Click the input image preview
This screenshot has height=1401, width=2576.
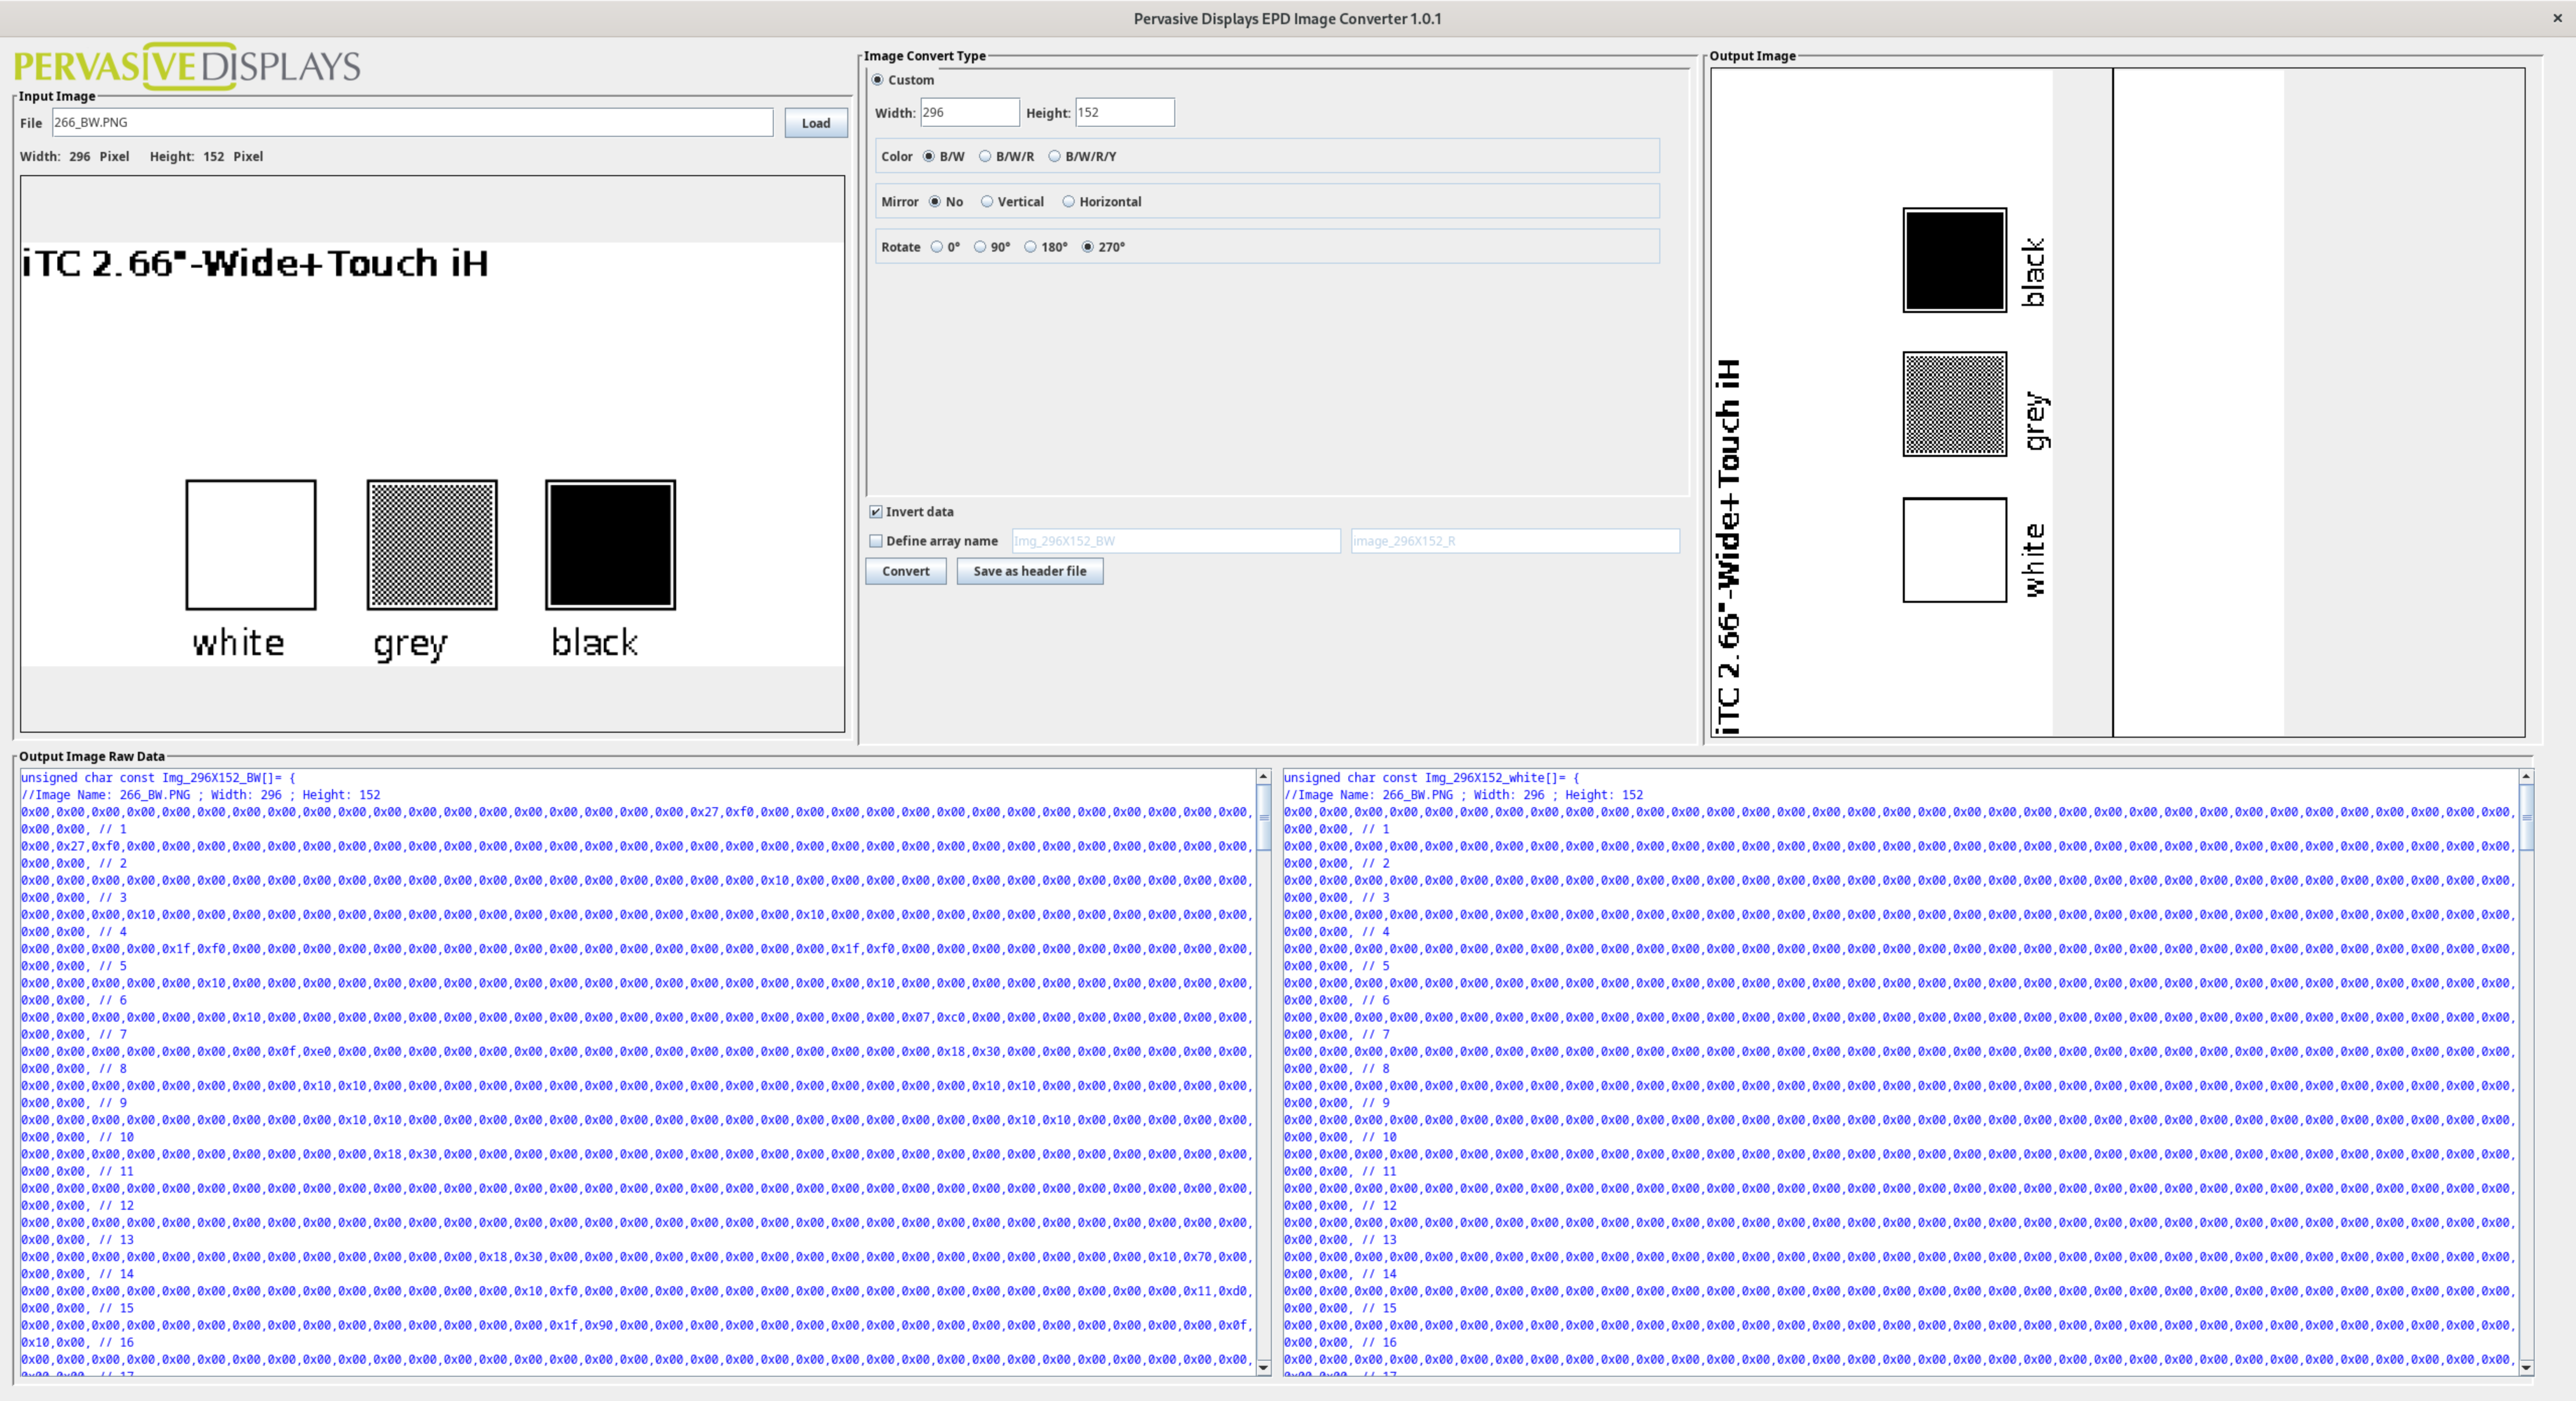(x=432, y=454)
